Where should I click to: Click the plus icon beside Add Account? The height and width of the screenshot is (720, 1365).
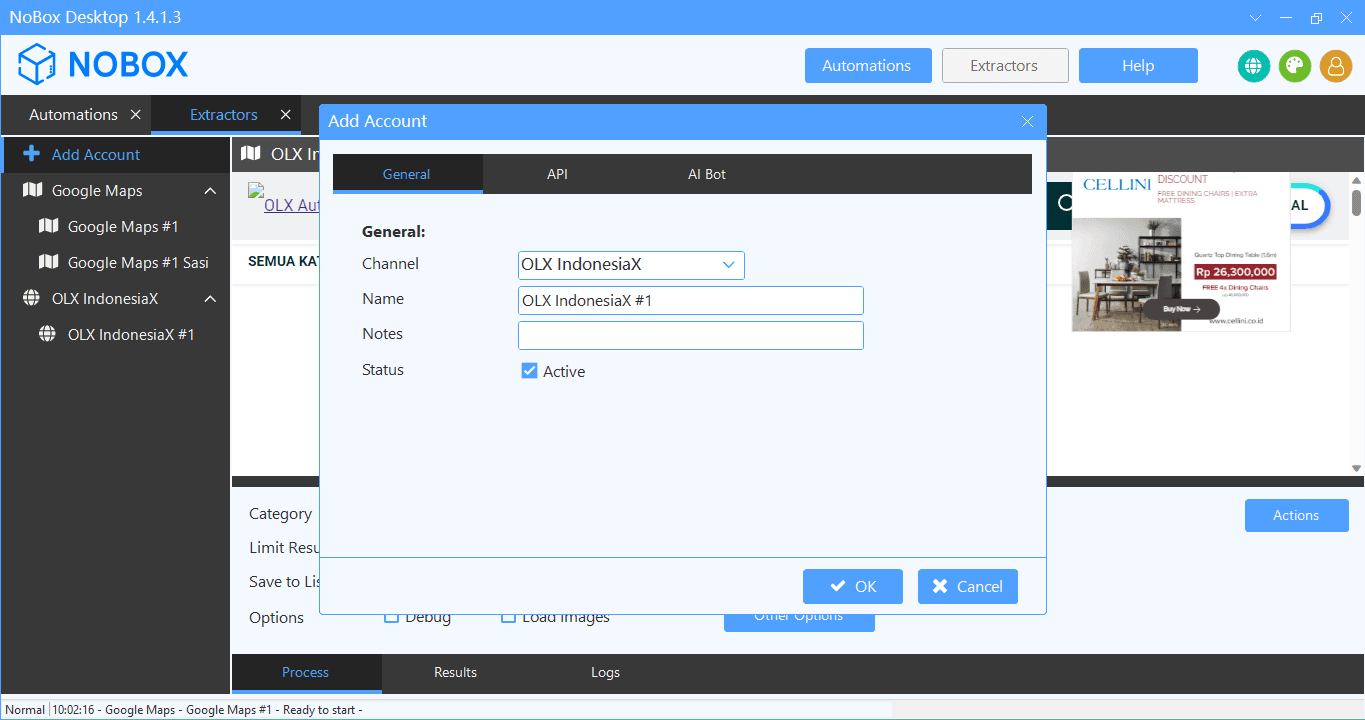click(x=31, y=154)
